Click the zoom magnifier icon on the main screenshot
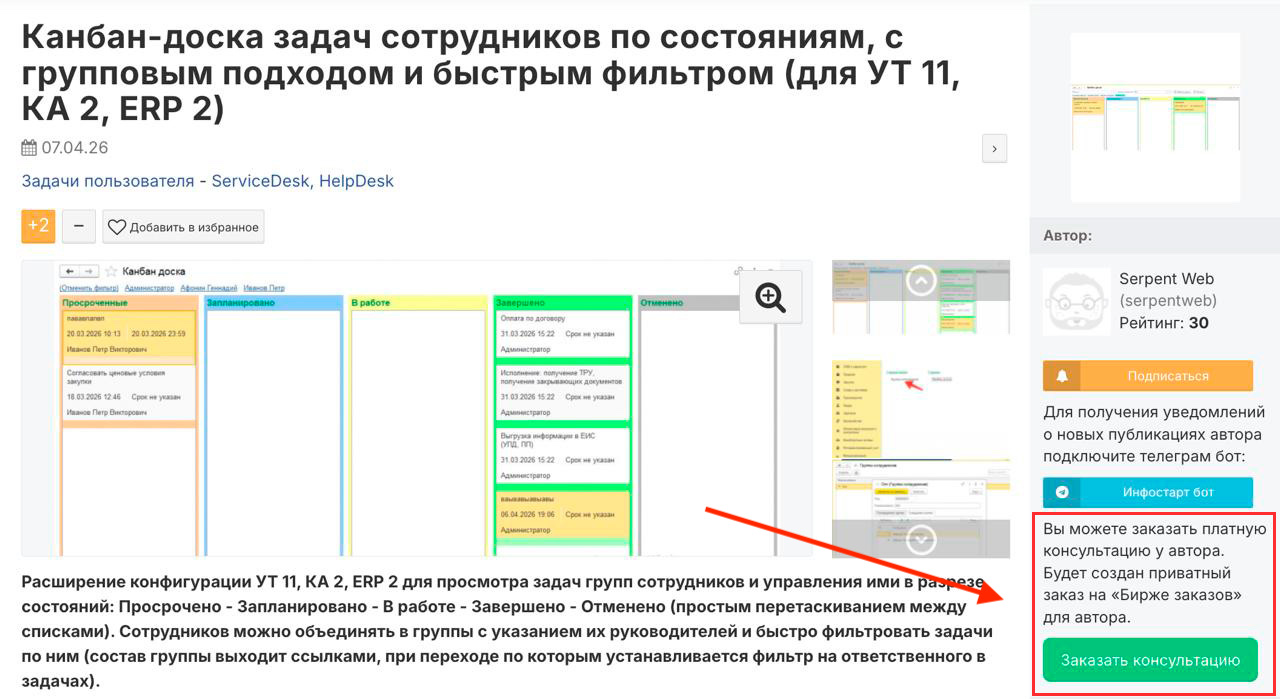The image size is (1280, 699). [x=770, y=297]
